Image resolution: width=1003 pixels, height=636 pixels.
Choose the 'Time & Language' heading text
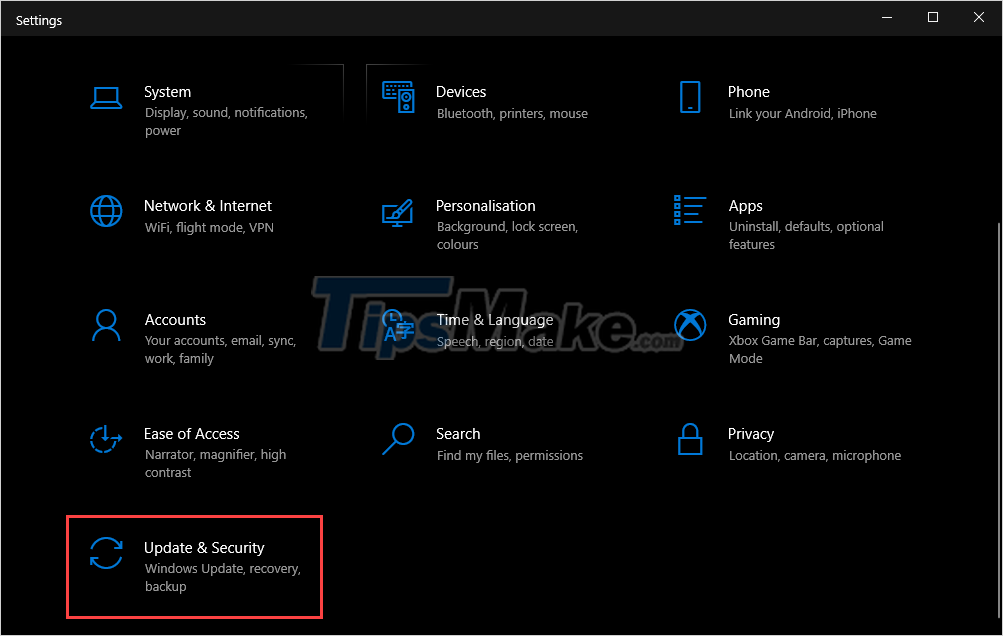[495, 320]
